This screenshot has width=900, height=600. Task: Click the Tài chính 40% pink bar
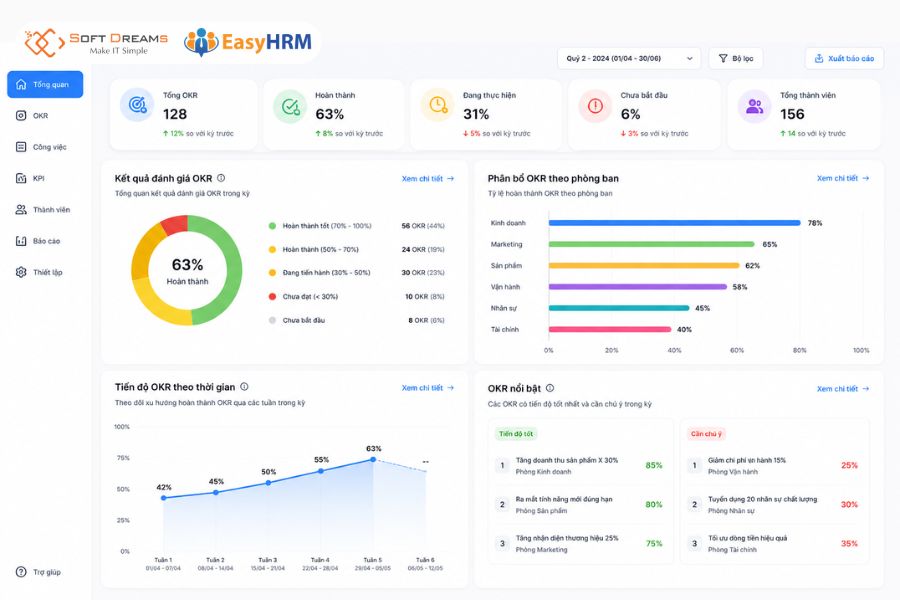tap(610, 329)
